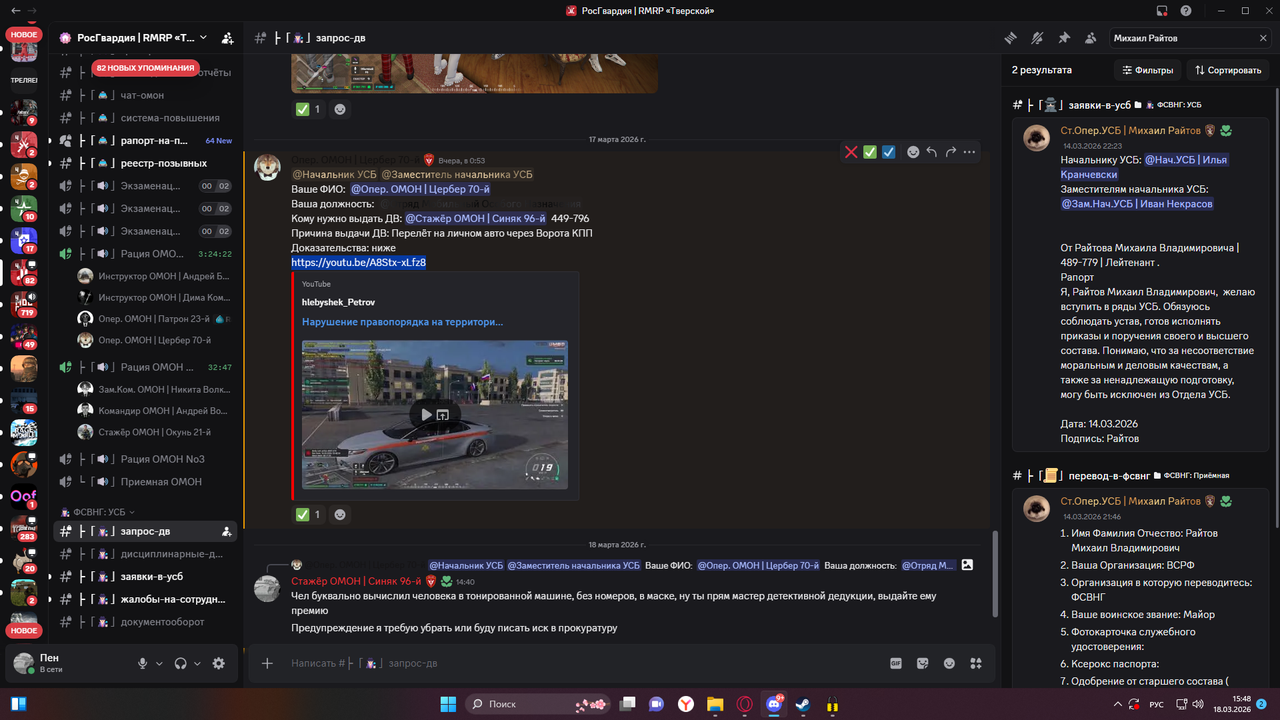
Task: Open More options ellipsis in message toolbar
Action: [x=970, y=152]
